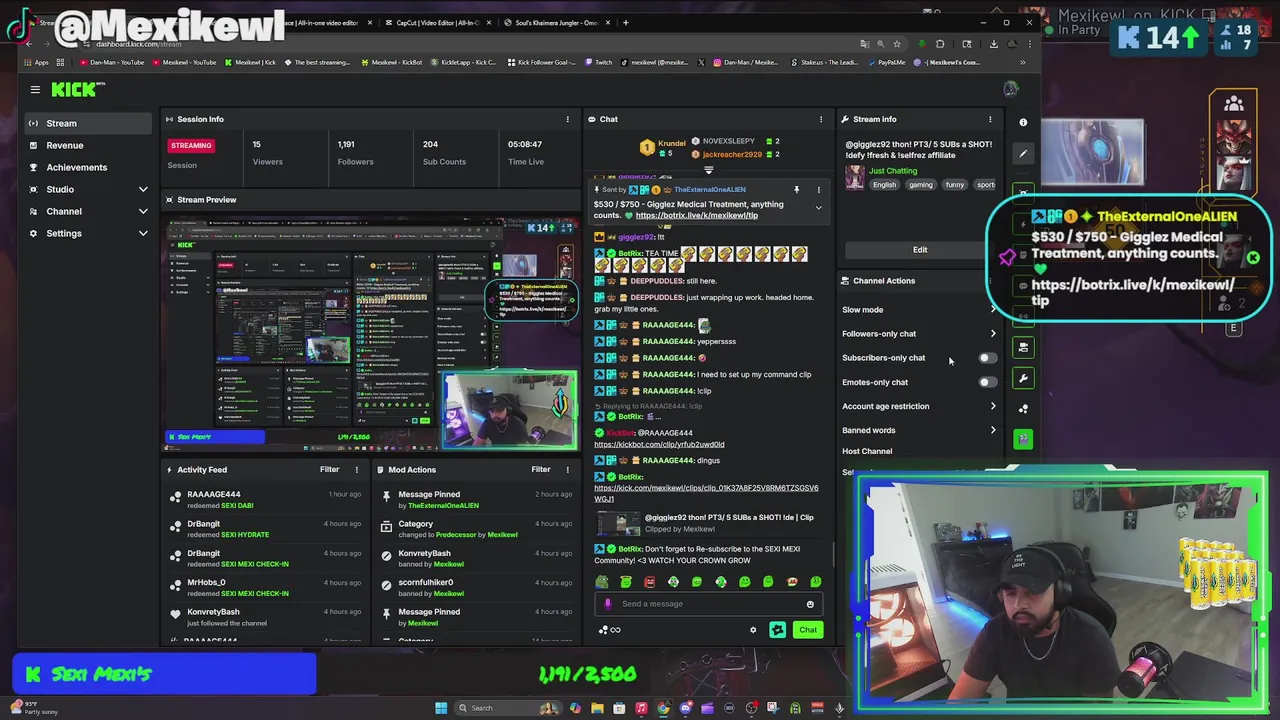
Task: Select Revenue in the sidebar
Action: tap(88, 145)
